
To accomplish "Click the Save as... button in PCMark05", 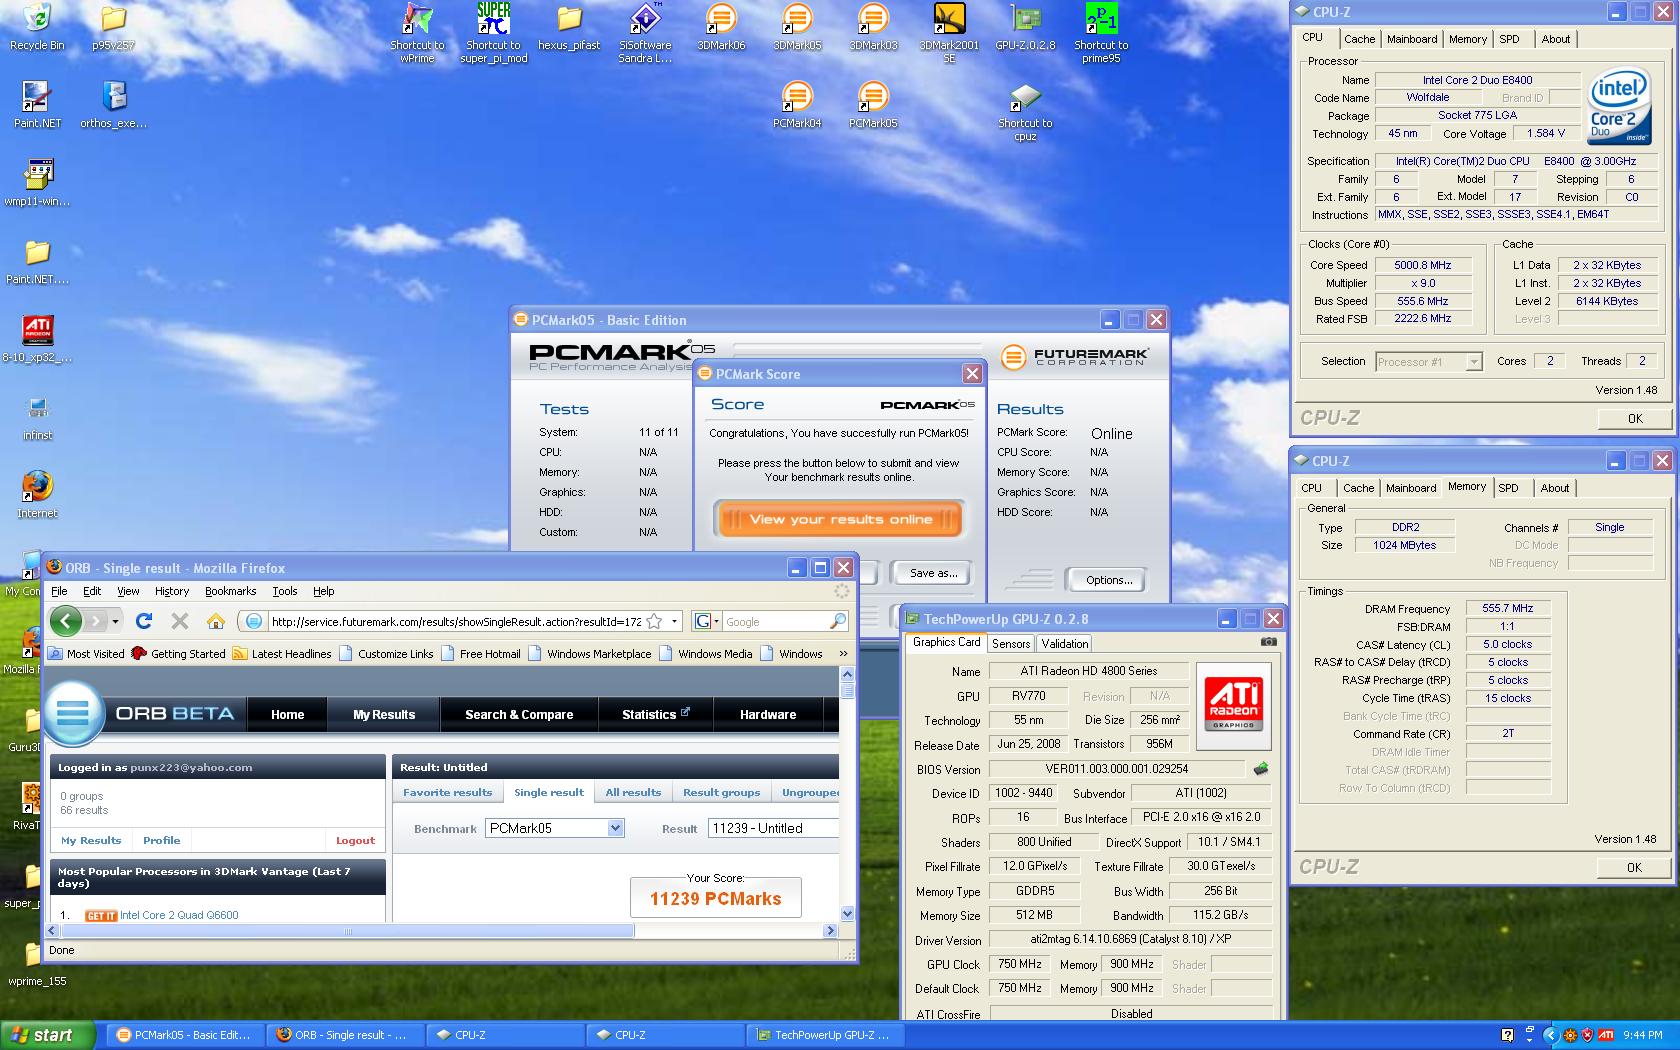I will pos(933,573).
